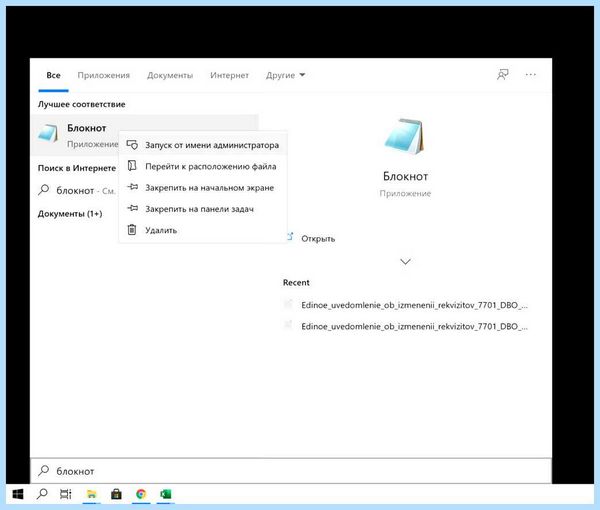Click the magnifier icon in the search box
This screenshot has width=600, height=510.
[44, 470]
